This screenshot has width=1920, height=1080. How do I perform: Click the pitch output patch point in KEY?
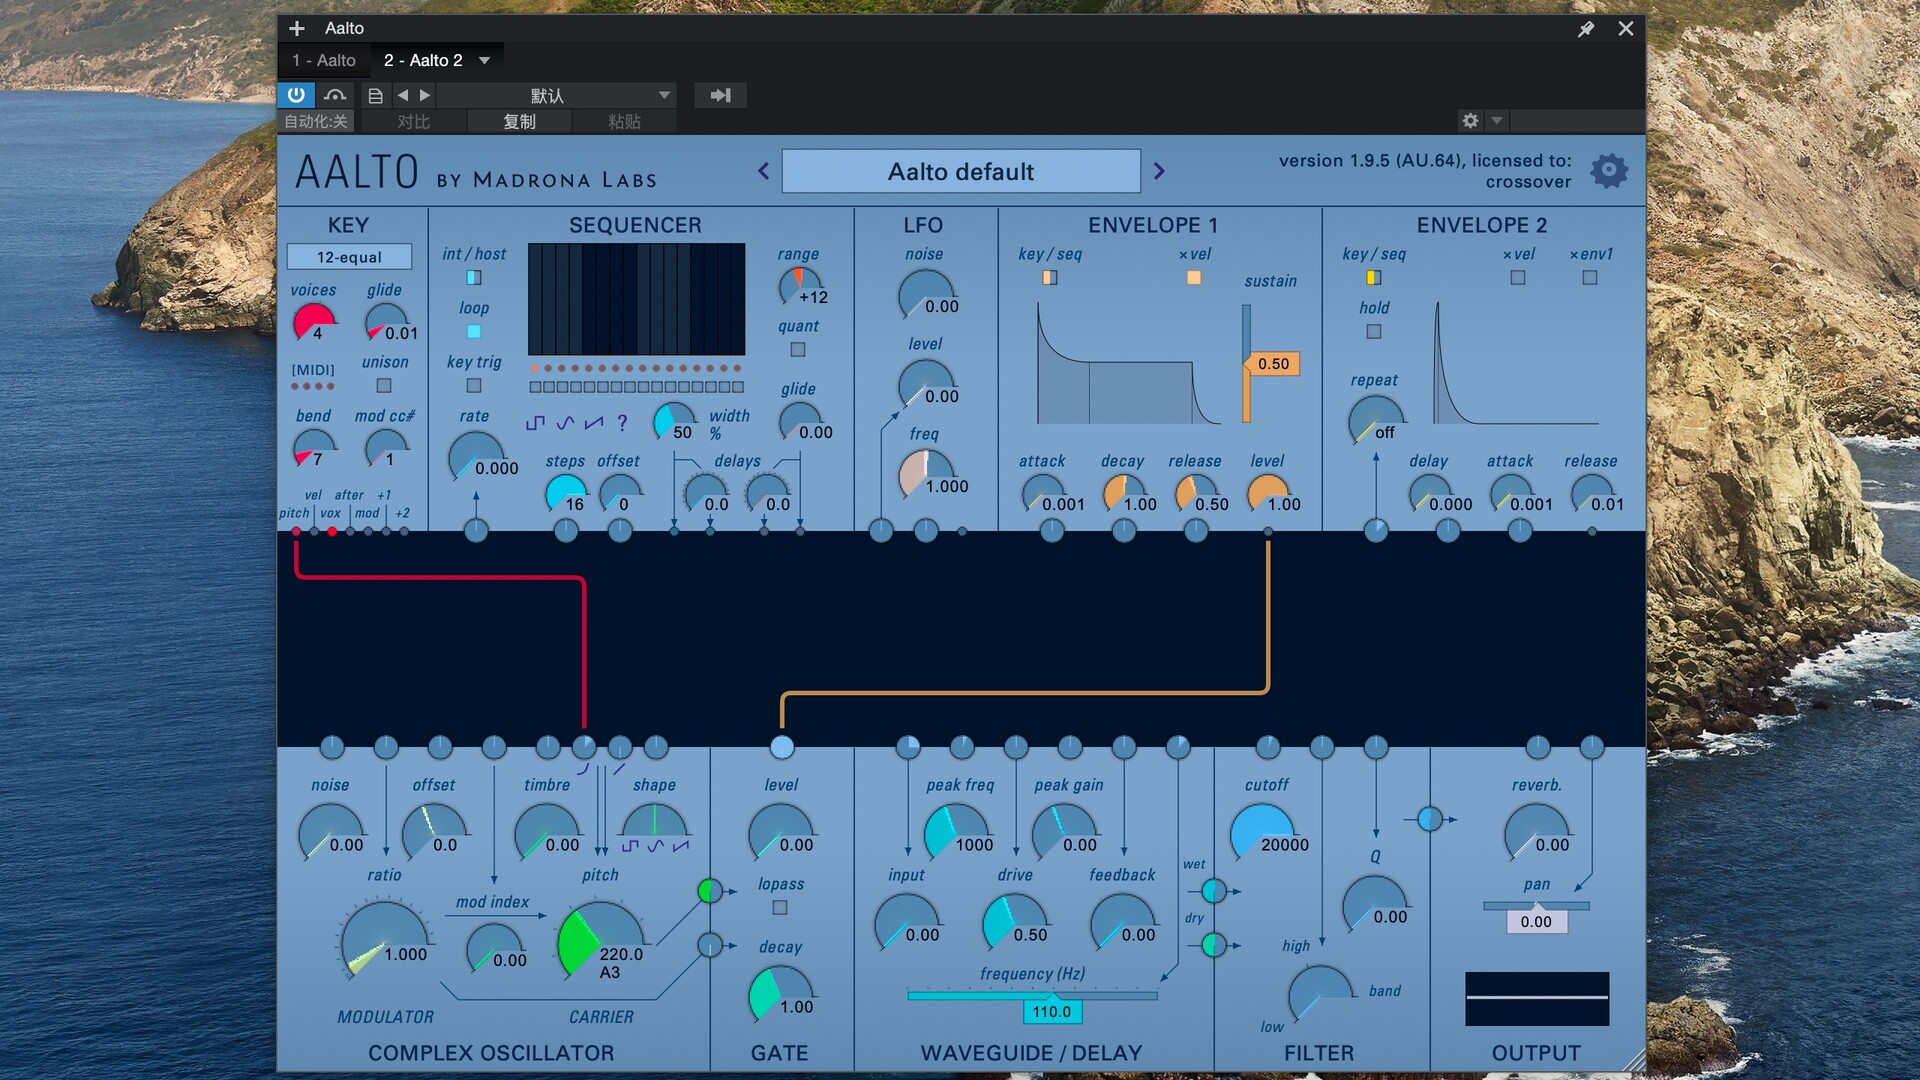coord(296,532)
